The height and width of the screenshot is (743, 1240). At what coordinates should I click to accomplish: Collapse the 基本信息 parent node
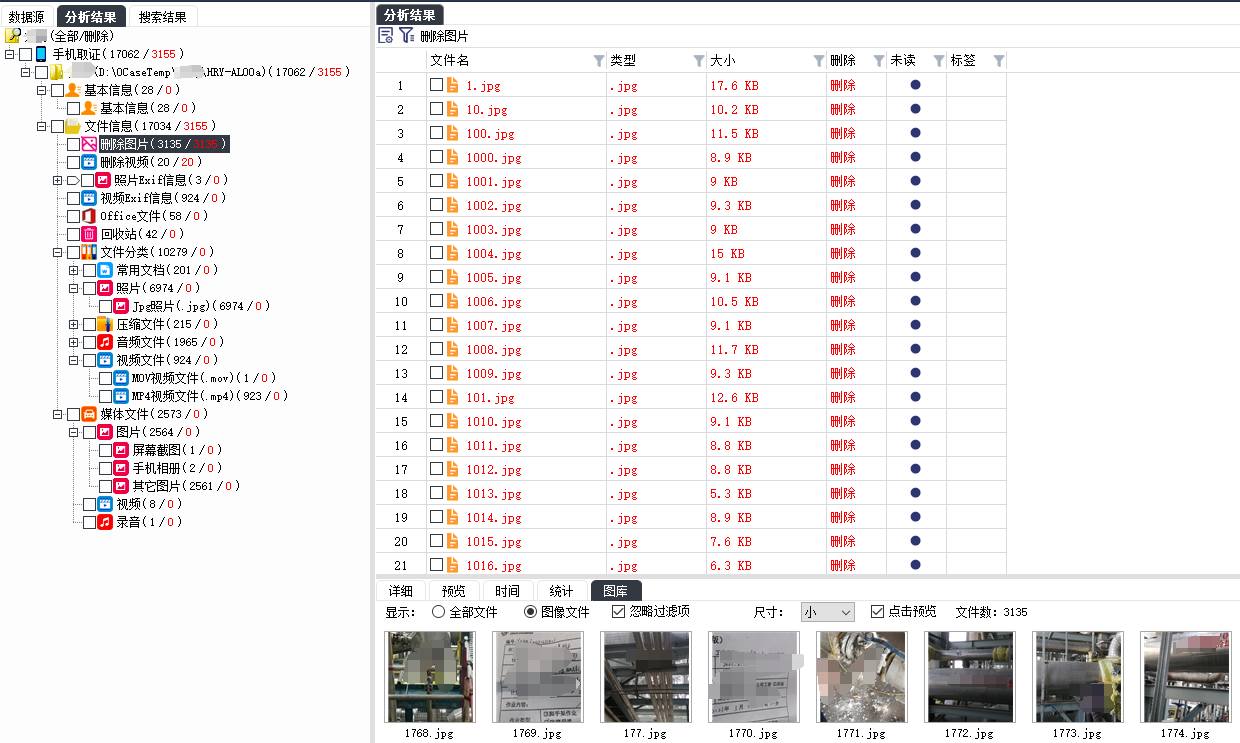click(x=42, y=90)
